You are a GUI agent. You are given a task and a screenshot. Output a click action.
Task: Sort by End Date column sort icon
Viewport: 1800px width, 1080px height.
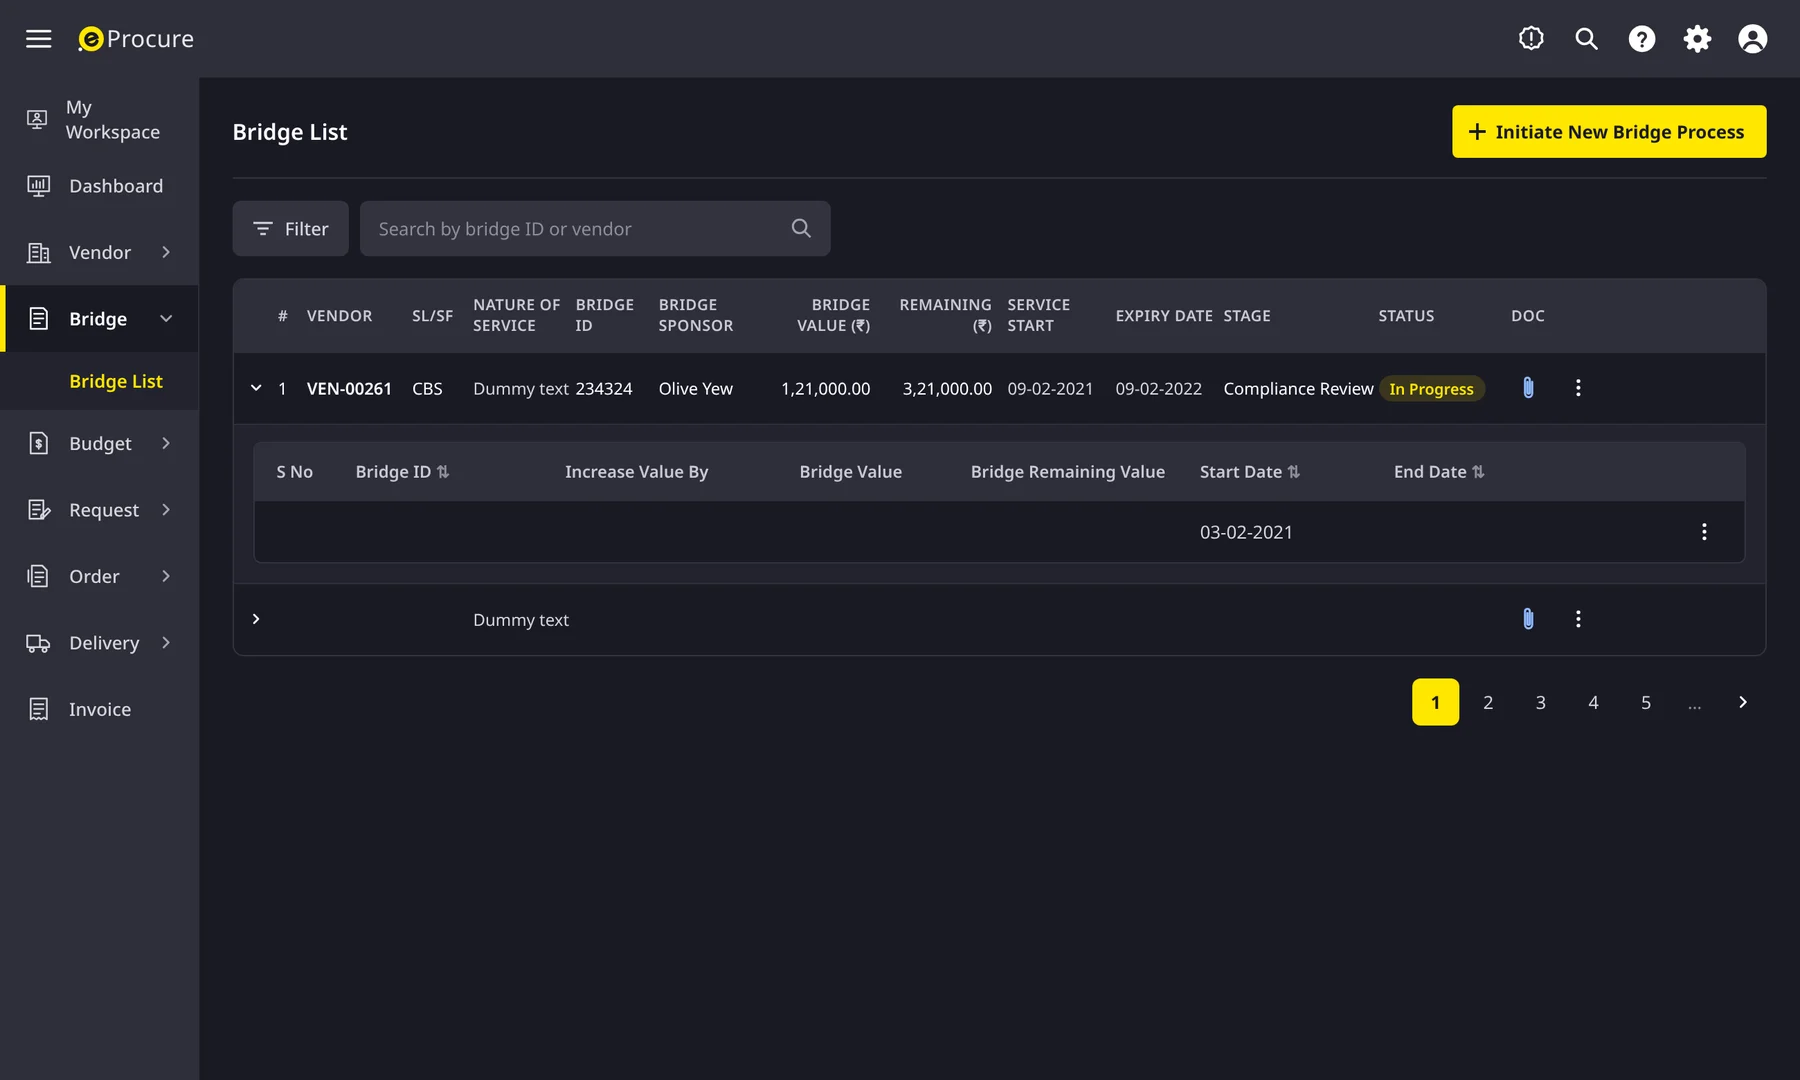click(1478, 472)
